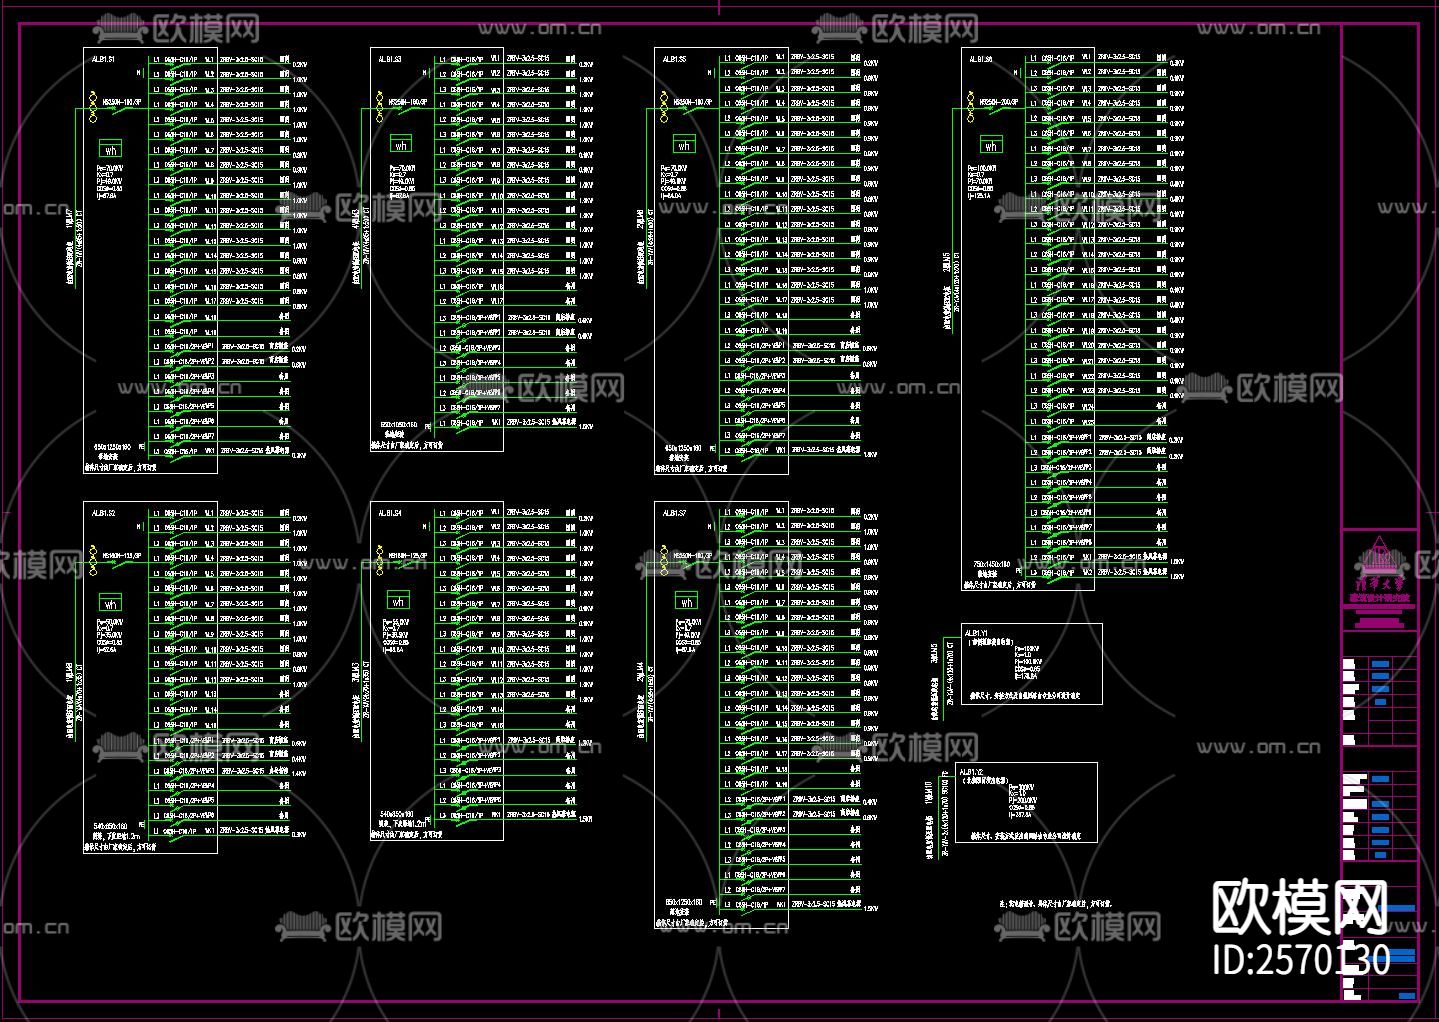Pick the yellow transformer symbol in panel ALB1.S2
The width and height of the screenshot is (1439, 1022).
93,560
